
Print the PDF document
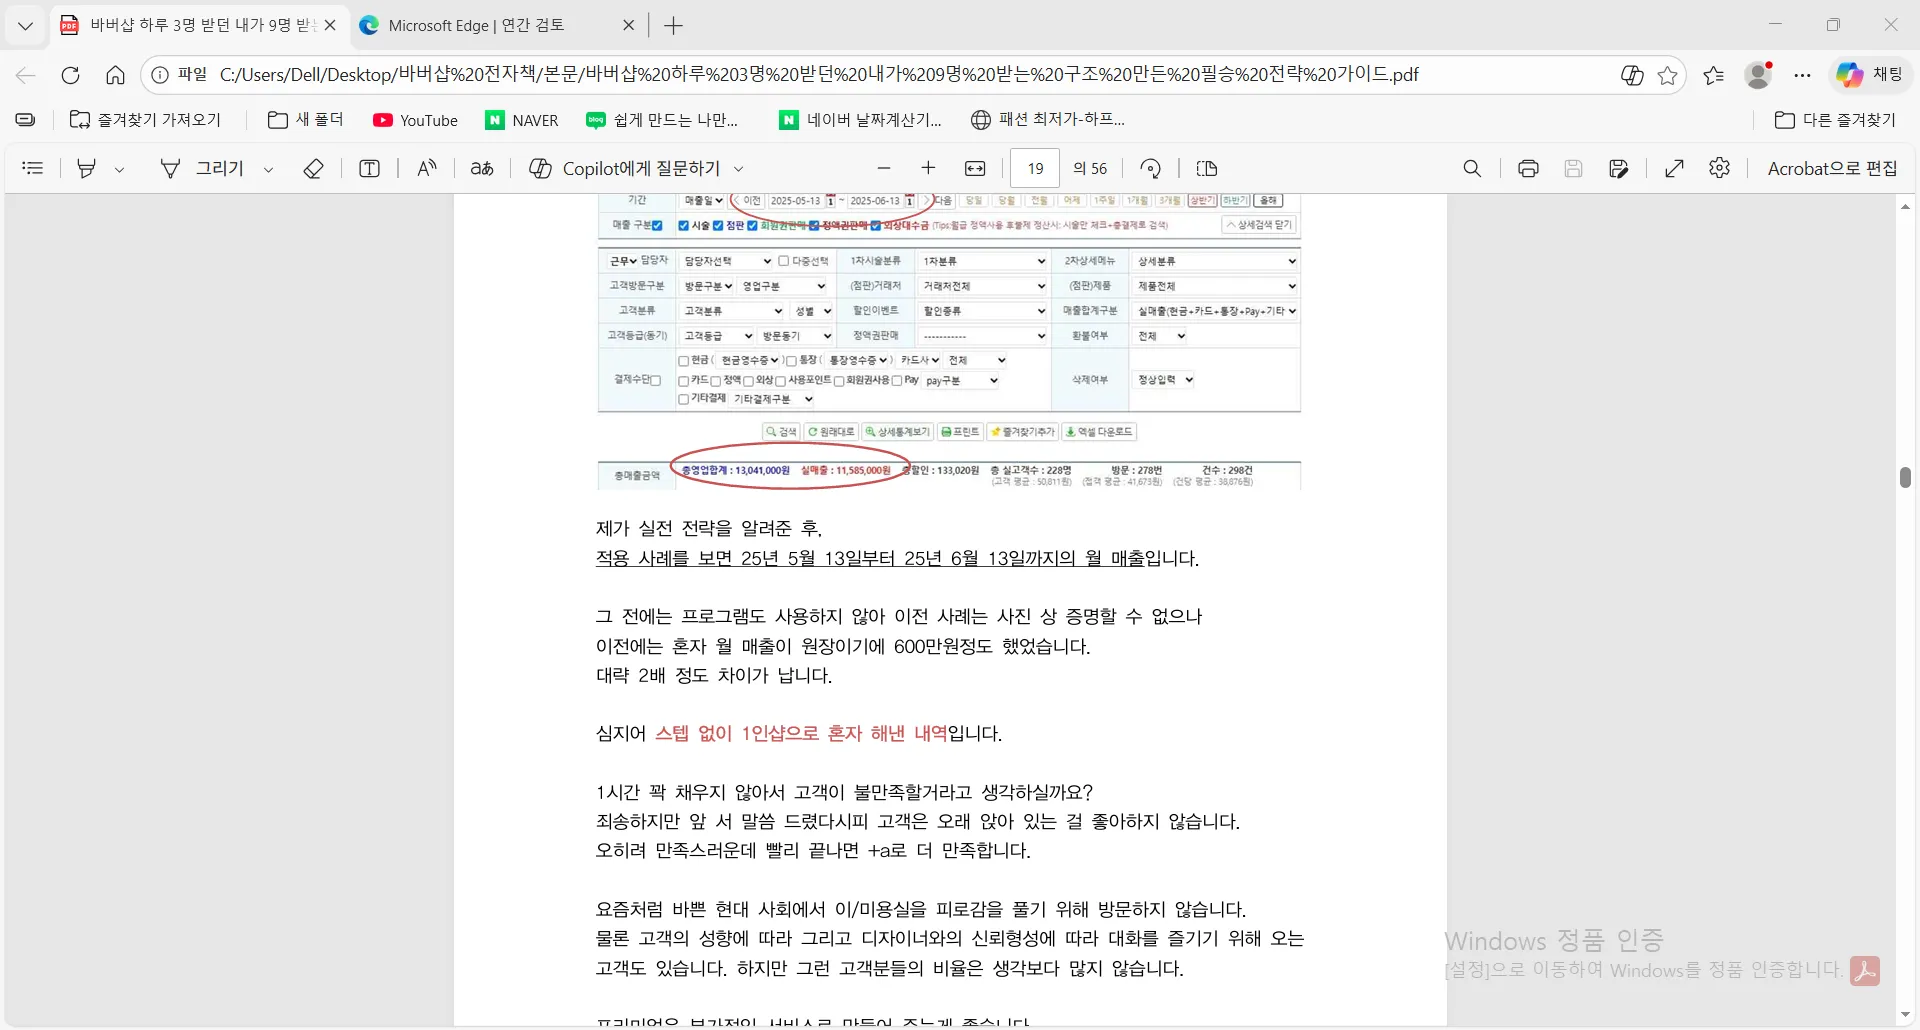pos(1527,168)
